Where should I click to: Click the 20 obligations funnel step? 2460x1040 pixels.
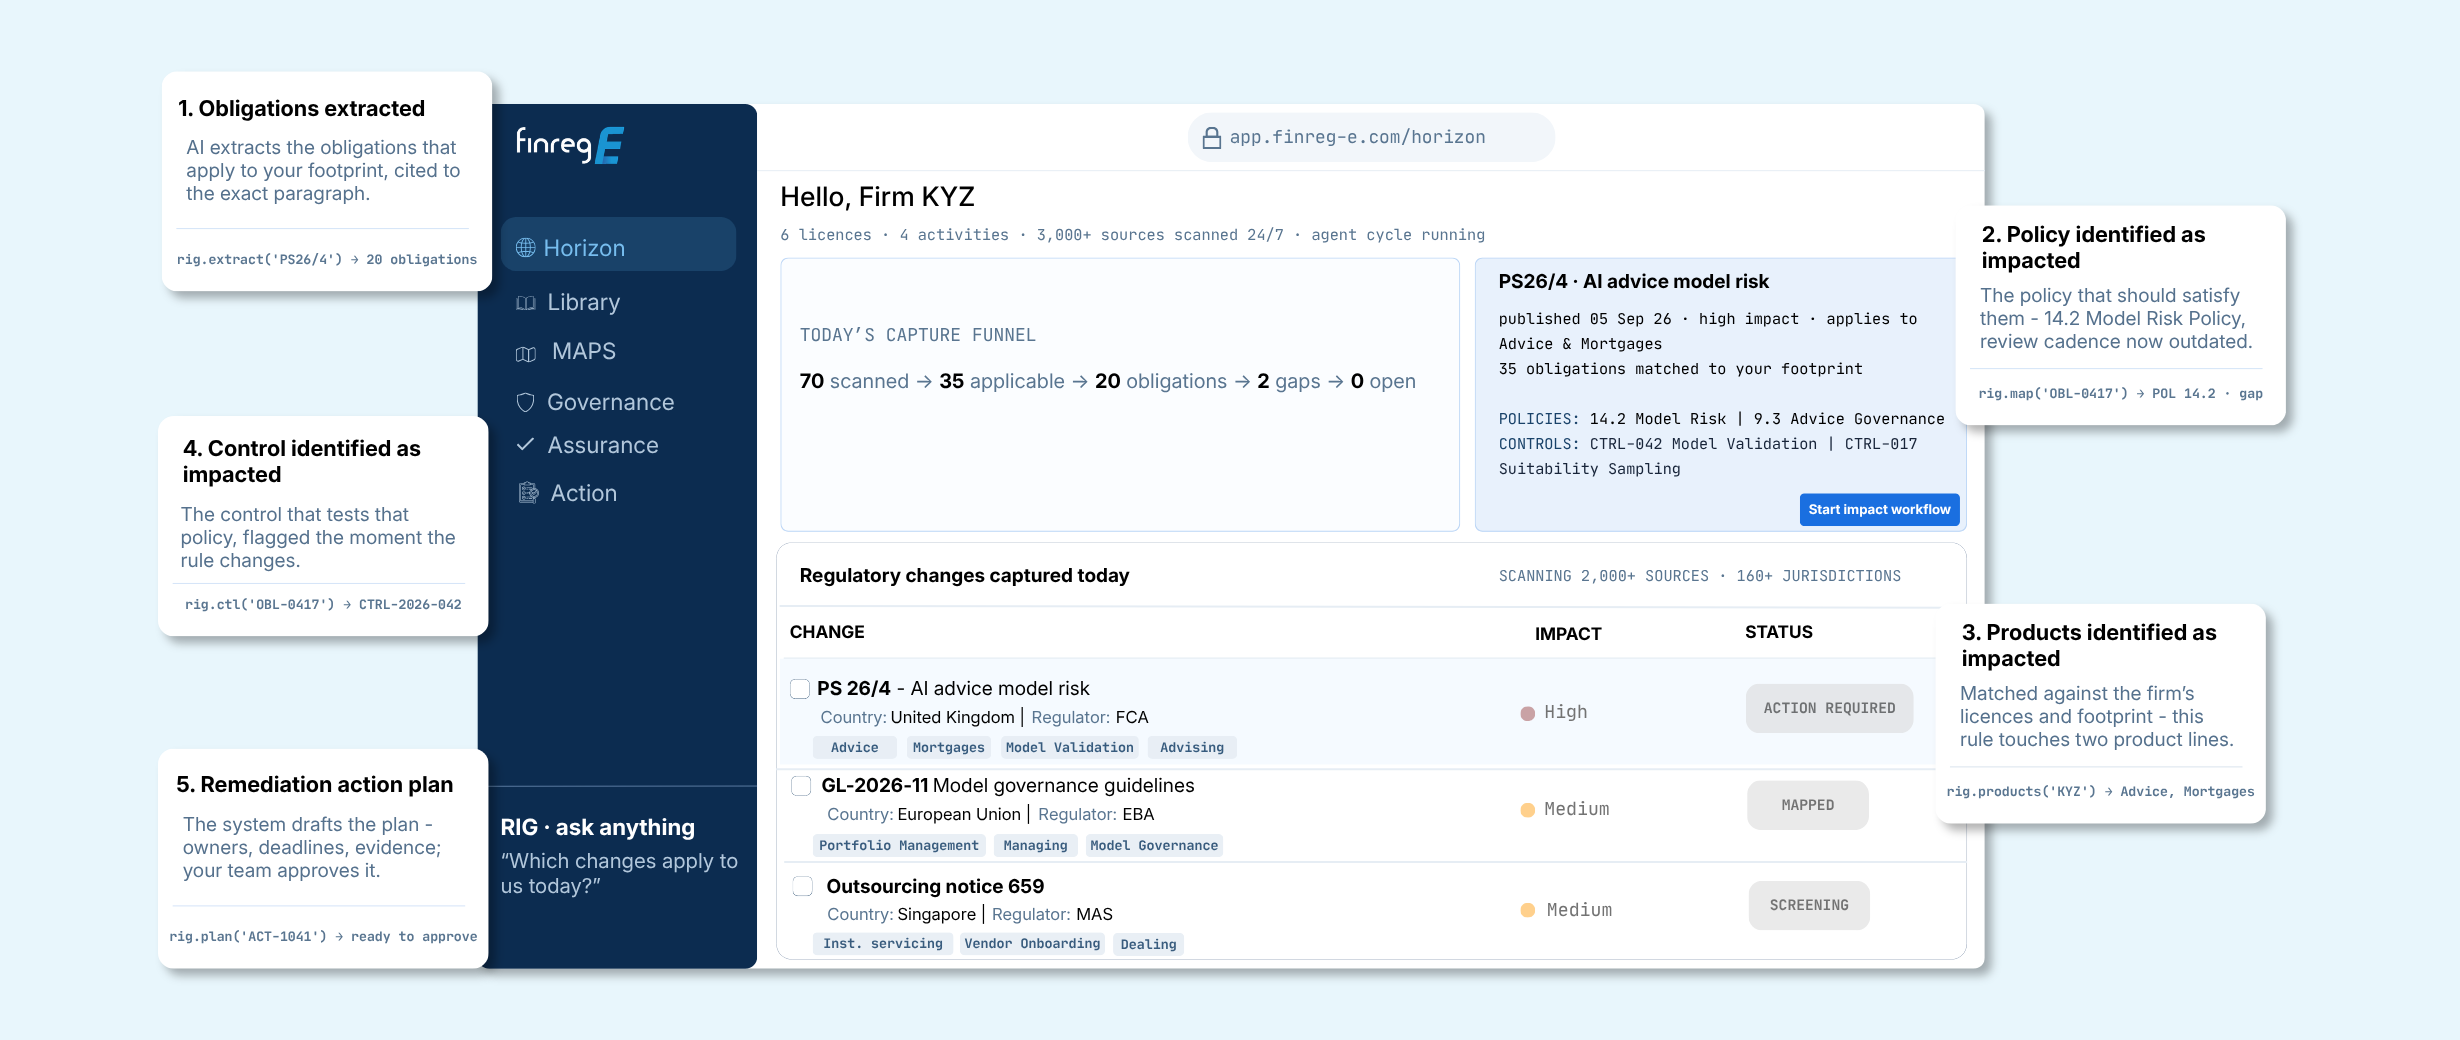coord(1160,381)
